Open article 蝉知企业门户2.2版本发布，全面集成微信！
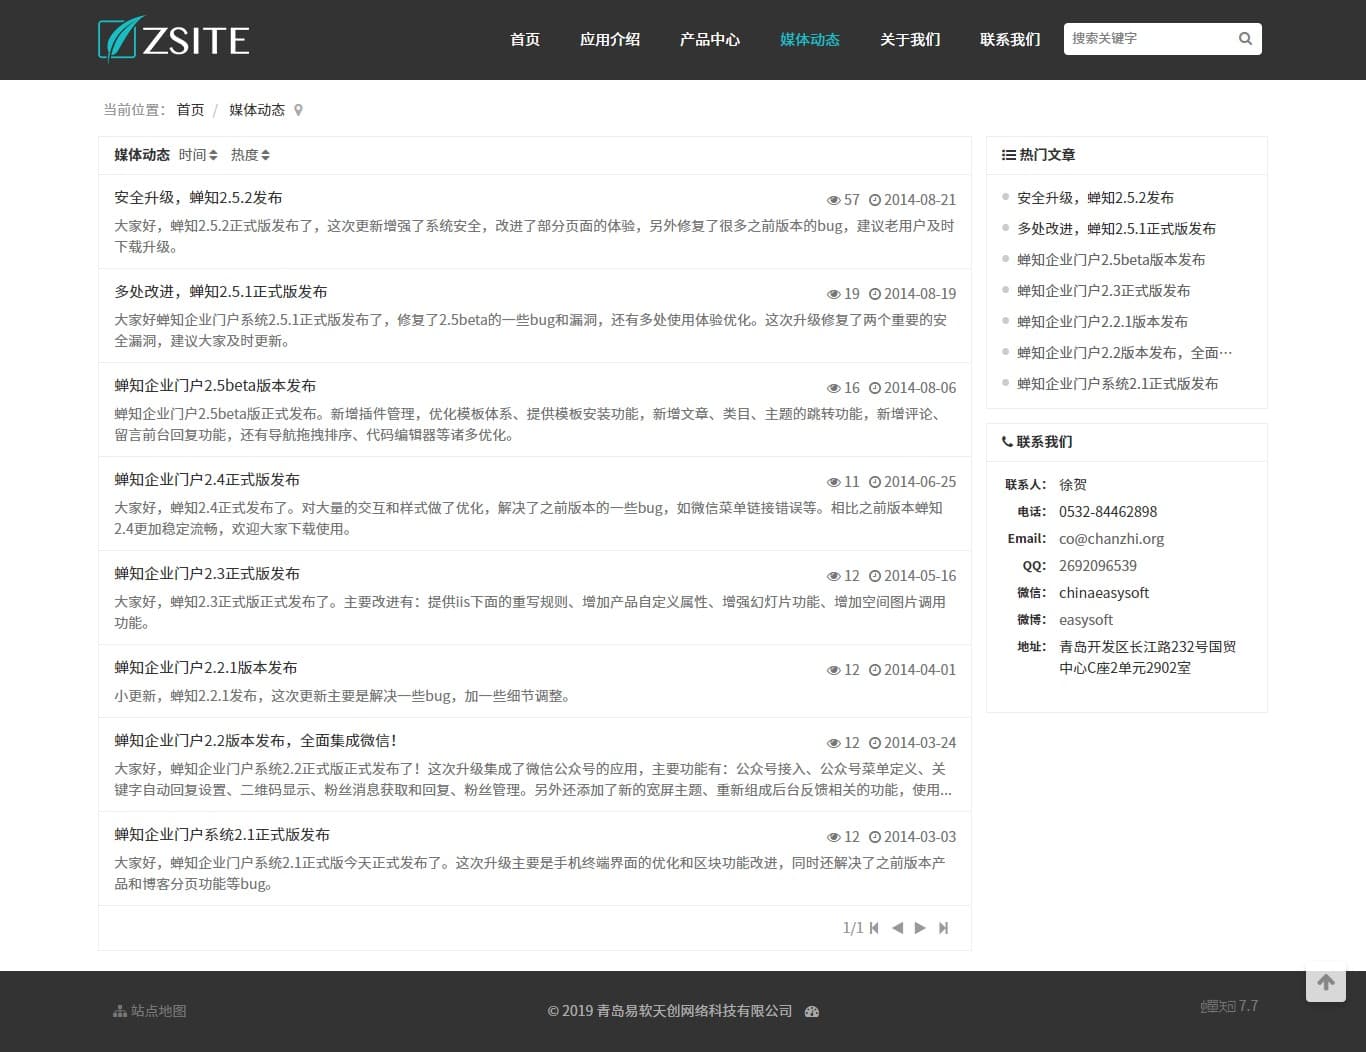Screen dimensions: 1366x1052 coord(256,741)
